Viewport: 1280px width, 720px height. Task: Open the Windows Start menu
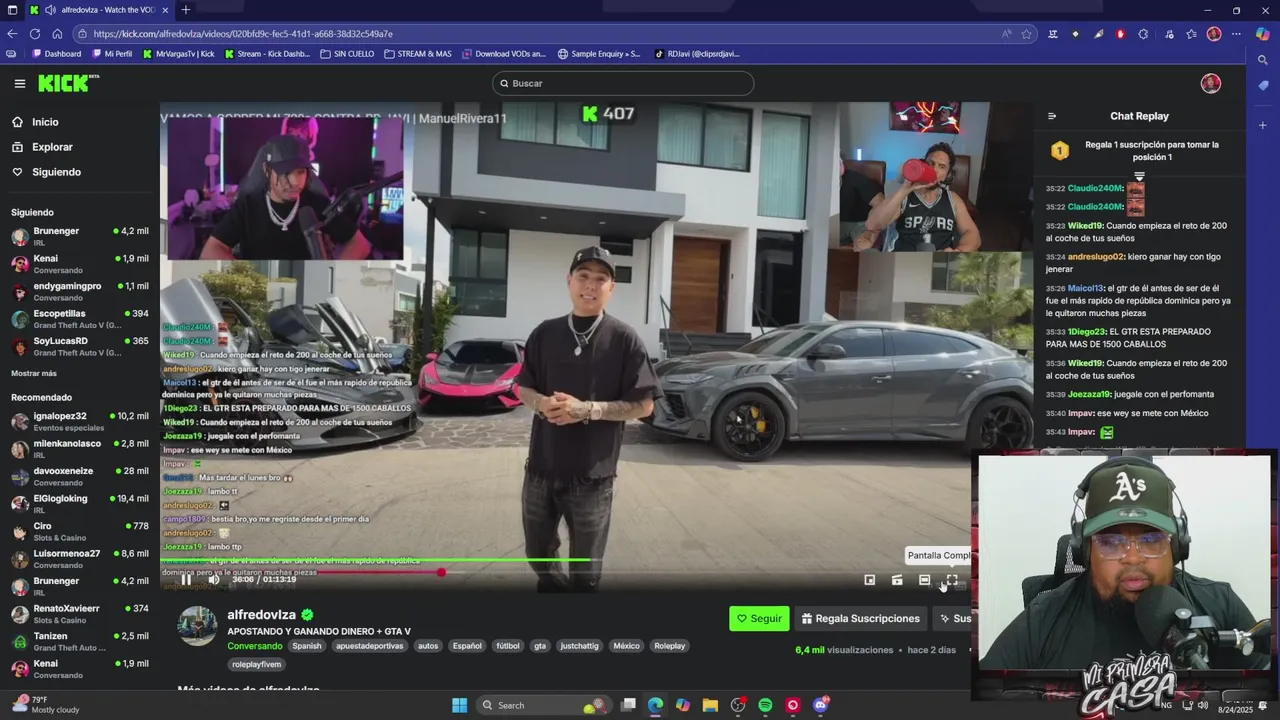[x=459, y=705]
